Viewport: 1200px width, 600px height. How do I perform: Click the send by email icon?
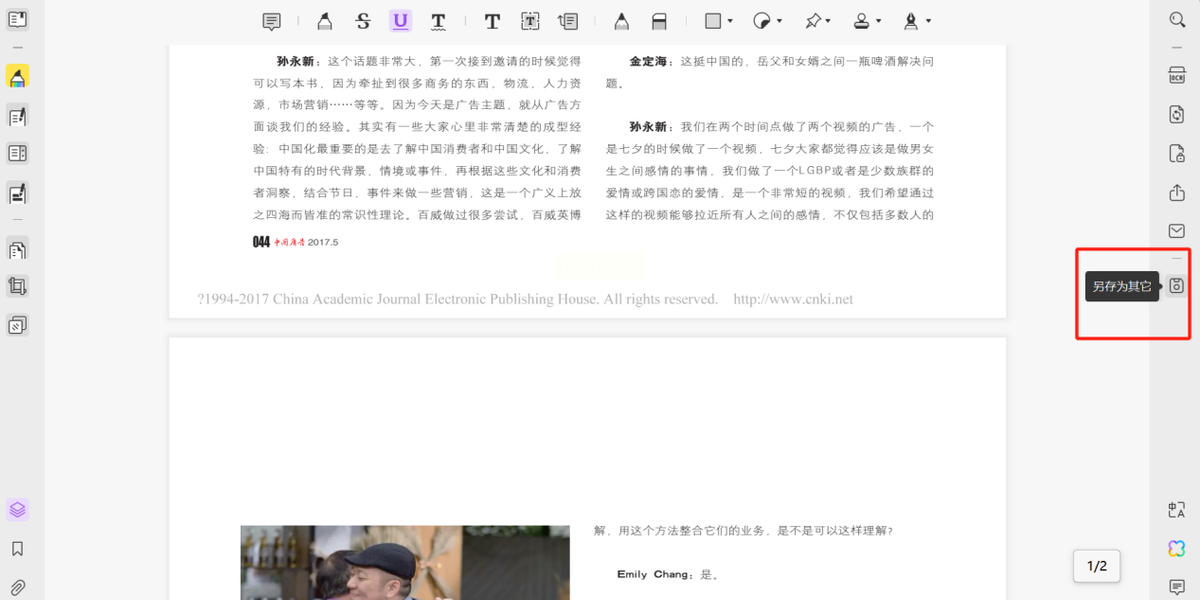(1176, 231)
